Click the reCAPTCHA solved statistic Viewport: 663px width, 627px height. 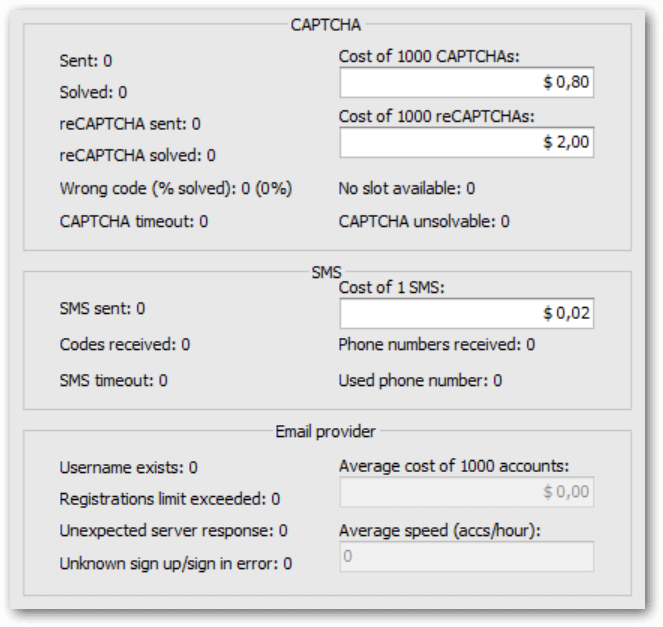pos(137,156)
